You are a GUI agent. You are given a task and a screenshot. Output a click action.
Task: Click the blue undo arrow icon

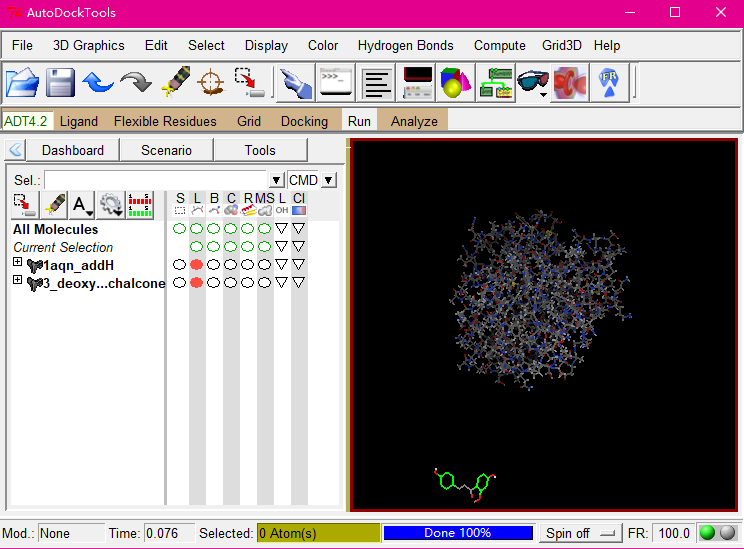point(98,82)
